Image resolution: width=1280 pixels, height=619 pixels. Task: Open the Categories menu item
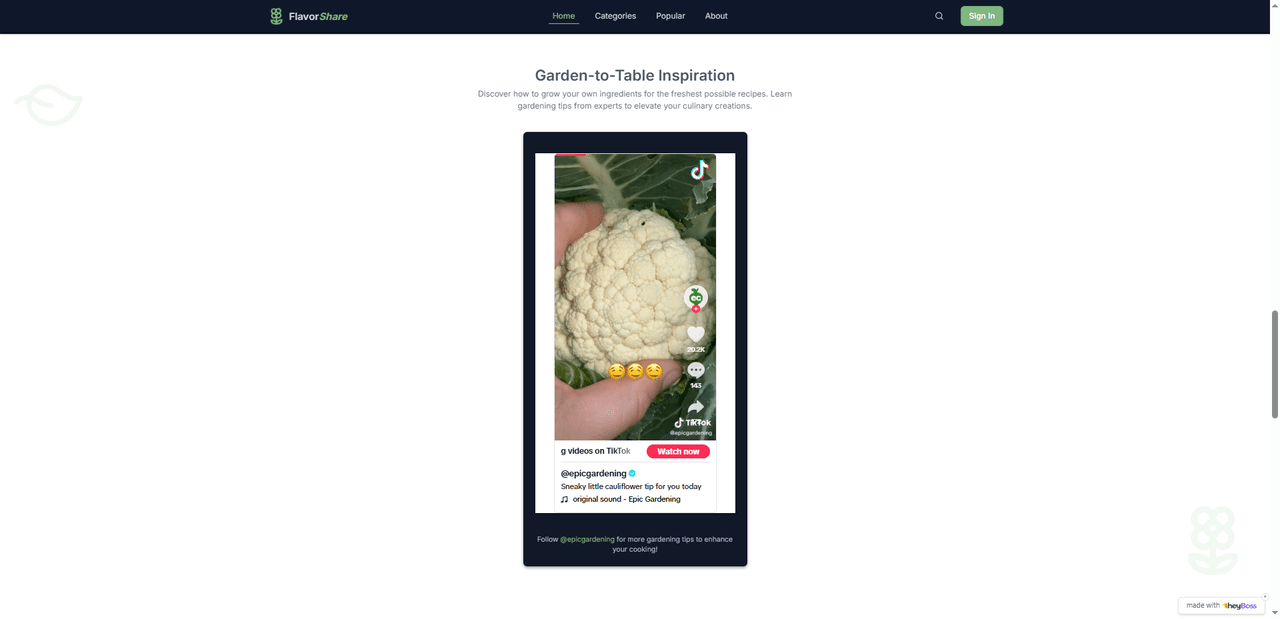pyautogui.click(x=615, y=16)
